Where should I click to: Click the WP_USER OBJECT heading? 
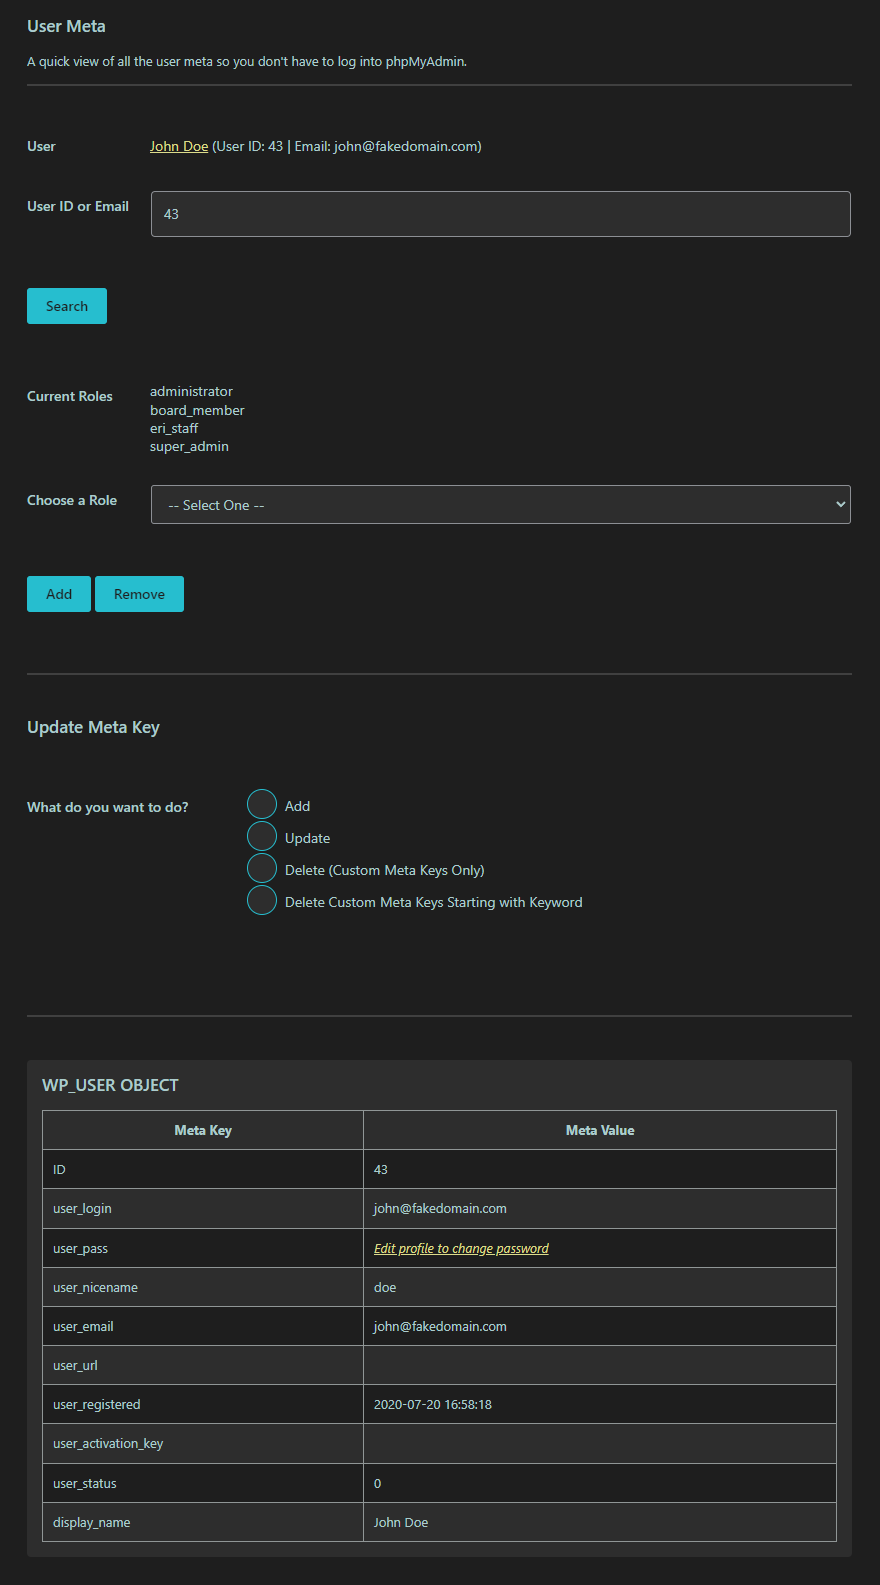click(110, 1085)
